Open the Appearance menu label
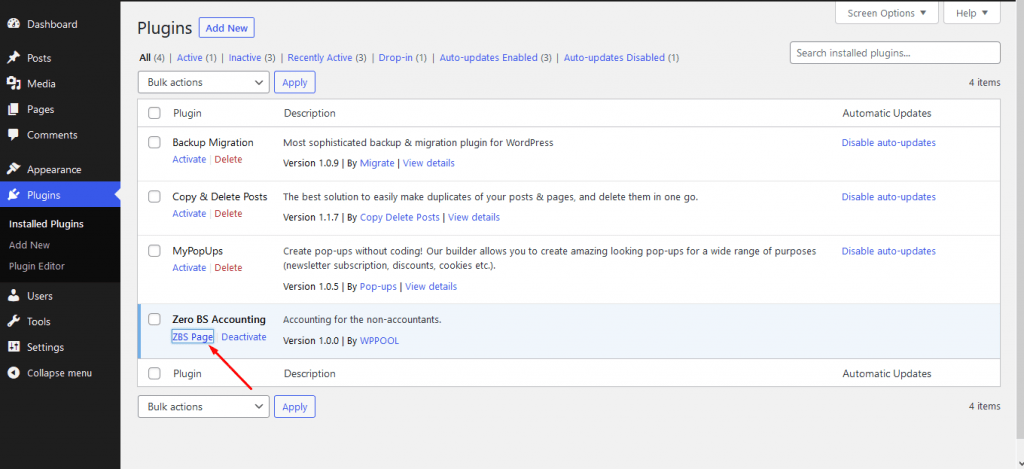 (54, 169)
